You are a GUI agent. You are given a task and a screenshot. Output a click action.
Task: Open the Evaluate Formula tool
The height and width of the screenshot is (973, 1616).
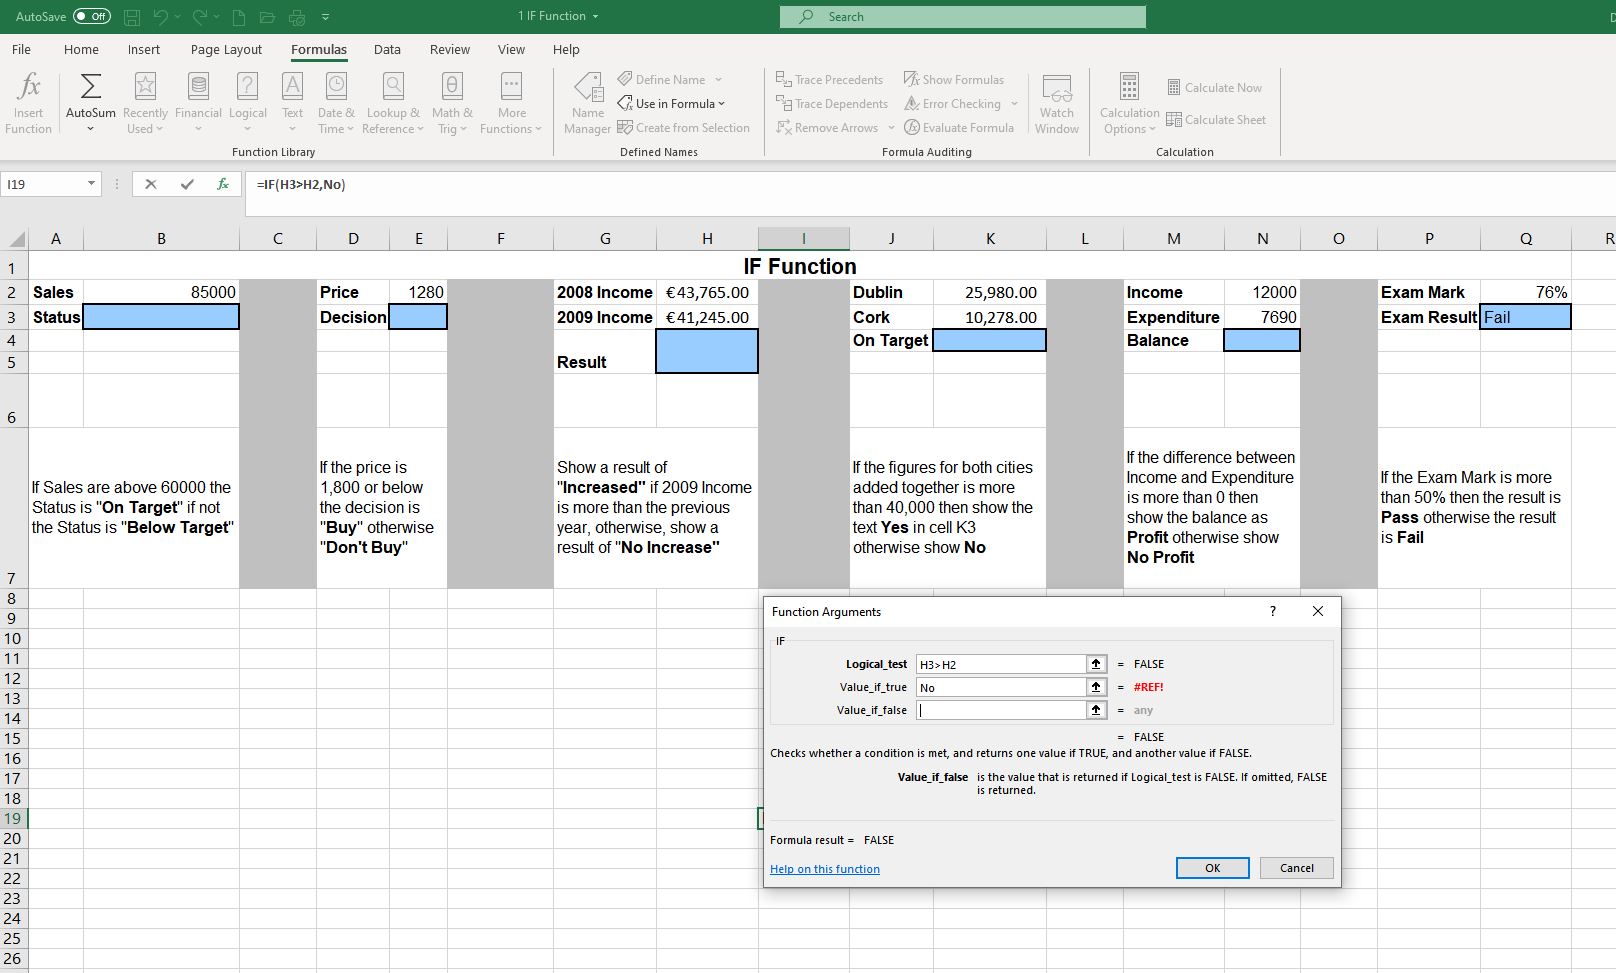(x=959, y=127)
